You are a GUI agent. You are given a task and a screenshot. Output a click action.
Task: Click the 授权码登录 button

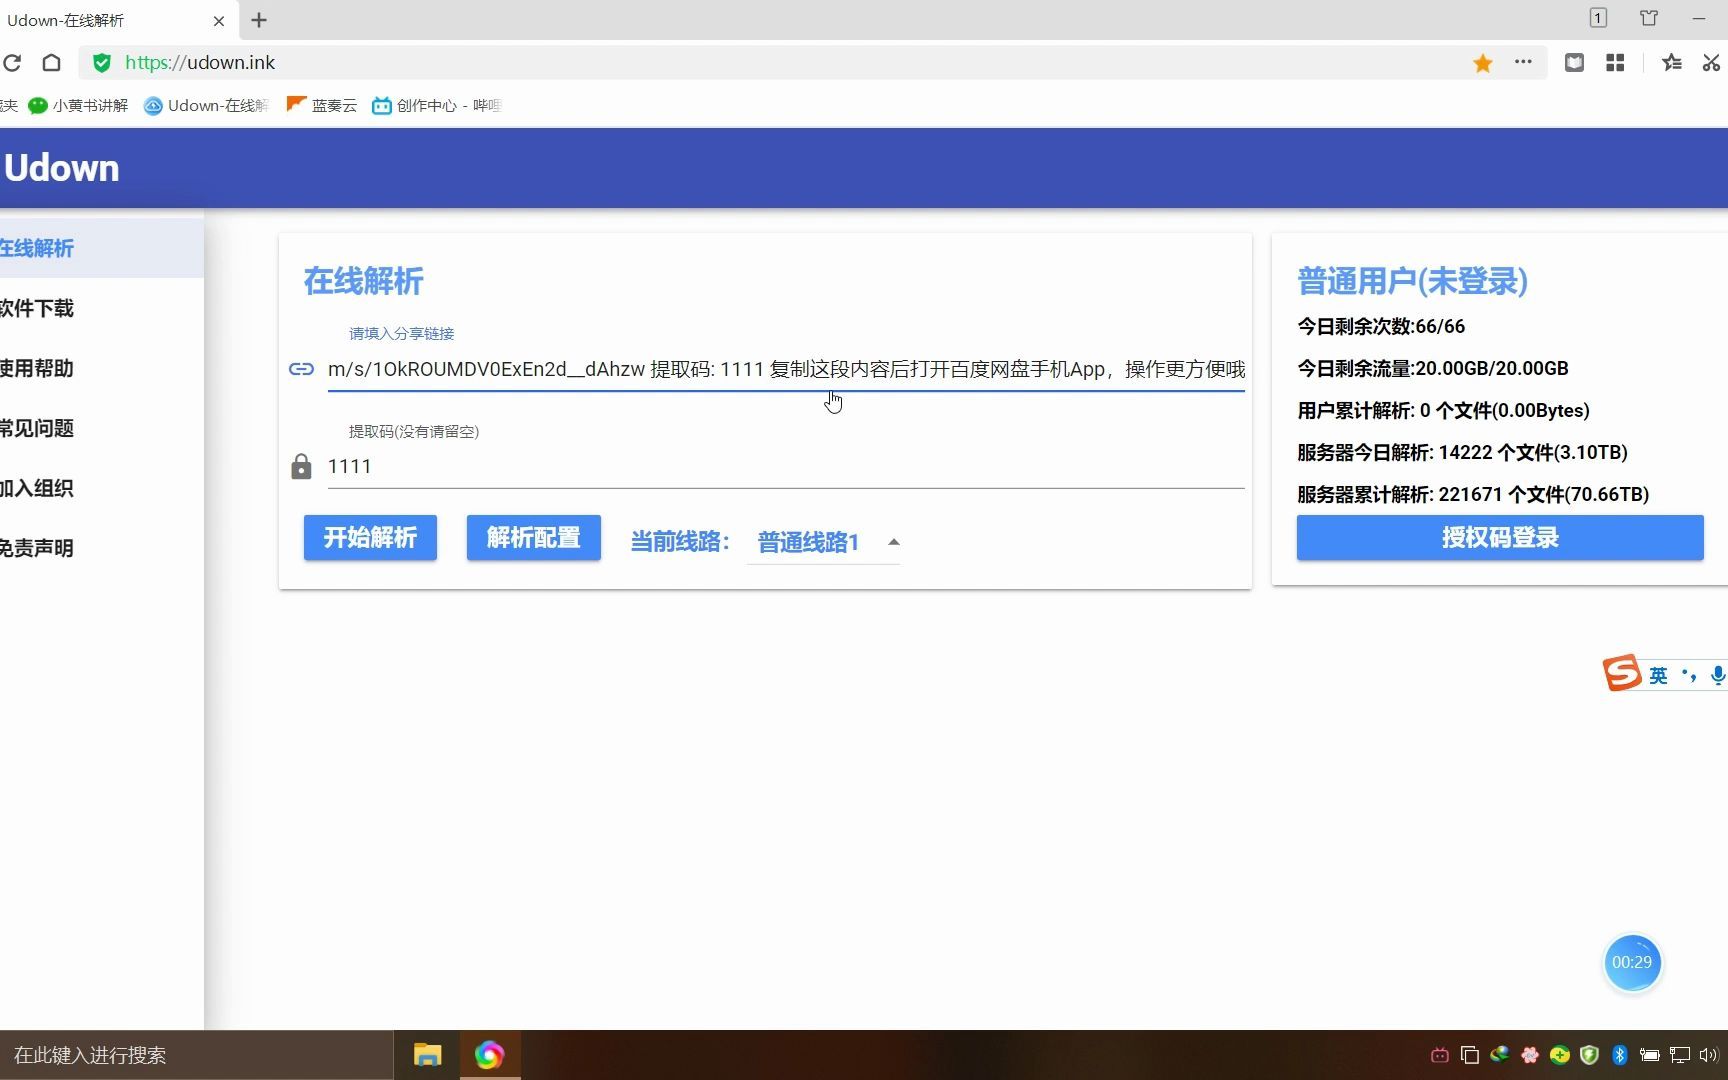click(x=1500, y=538)
